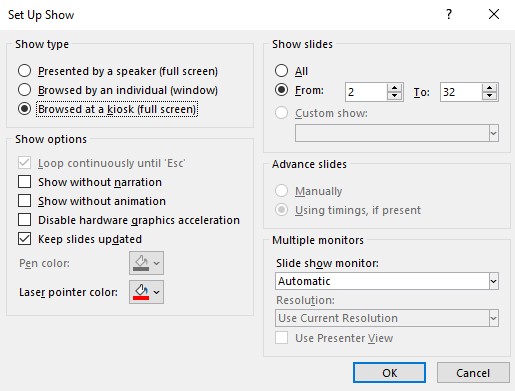
Task: Increase the From slide number
Action: click(395, 88)
